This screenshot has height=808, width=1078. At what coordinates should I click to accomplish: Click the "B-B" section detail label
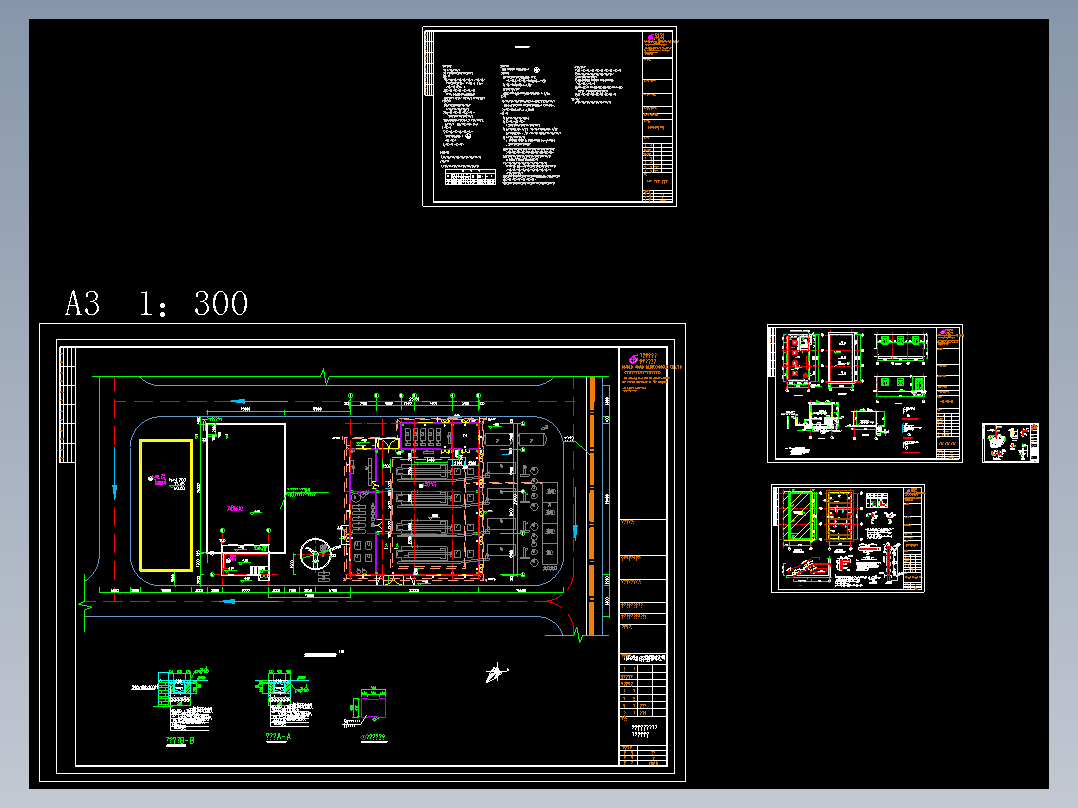pos(180,741)
